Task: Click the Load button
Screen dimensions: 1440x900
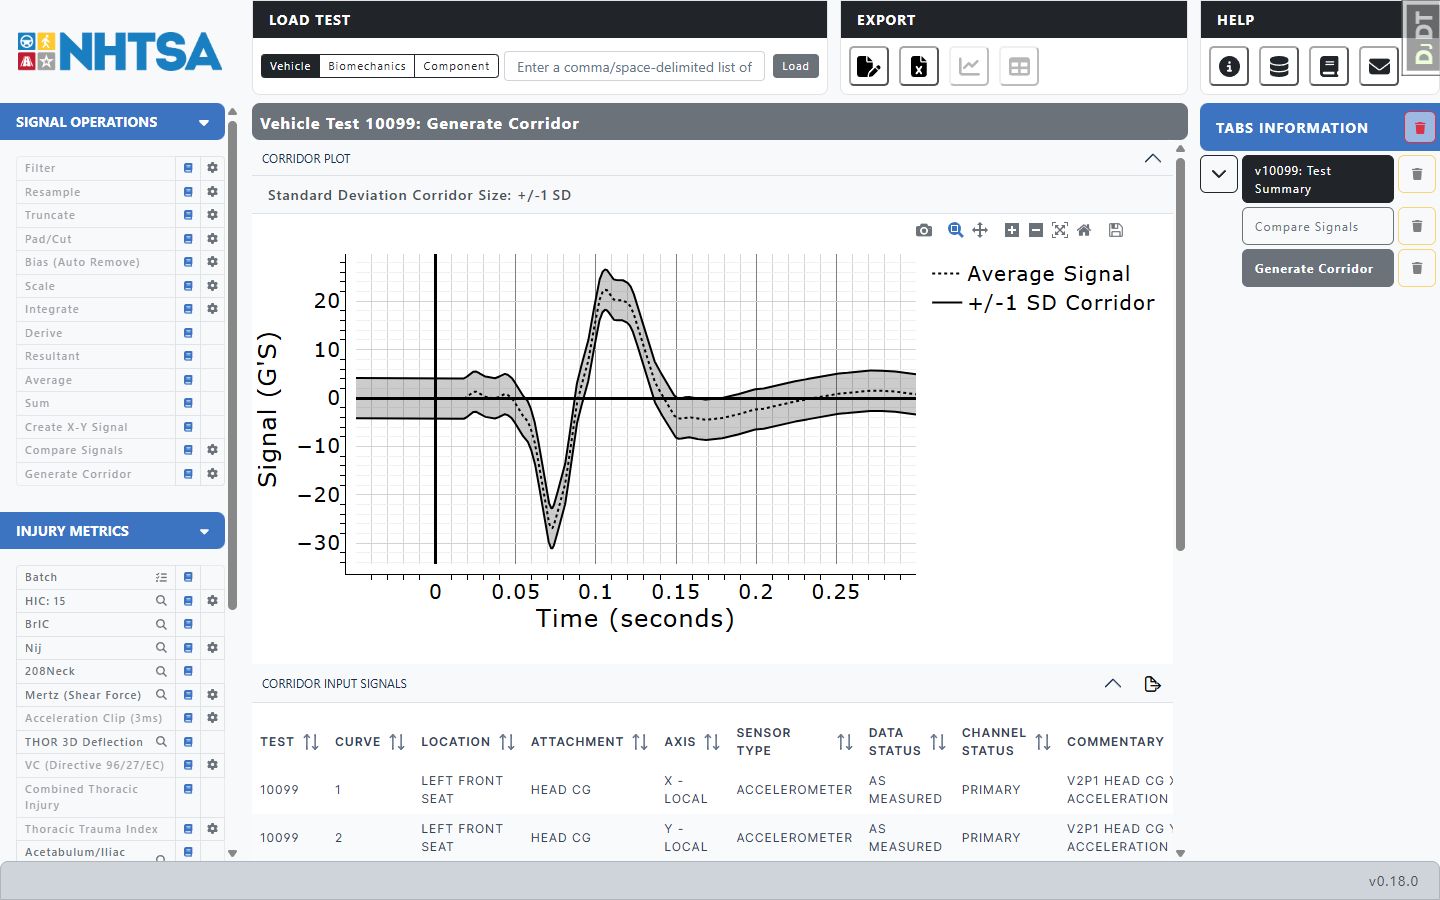Action: pos(796,66)
